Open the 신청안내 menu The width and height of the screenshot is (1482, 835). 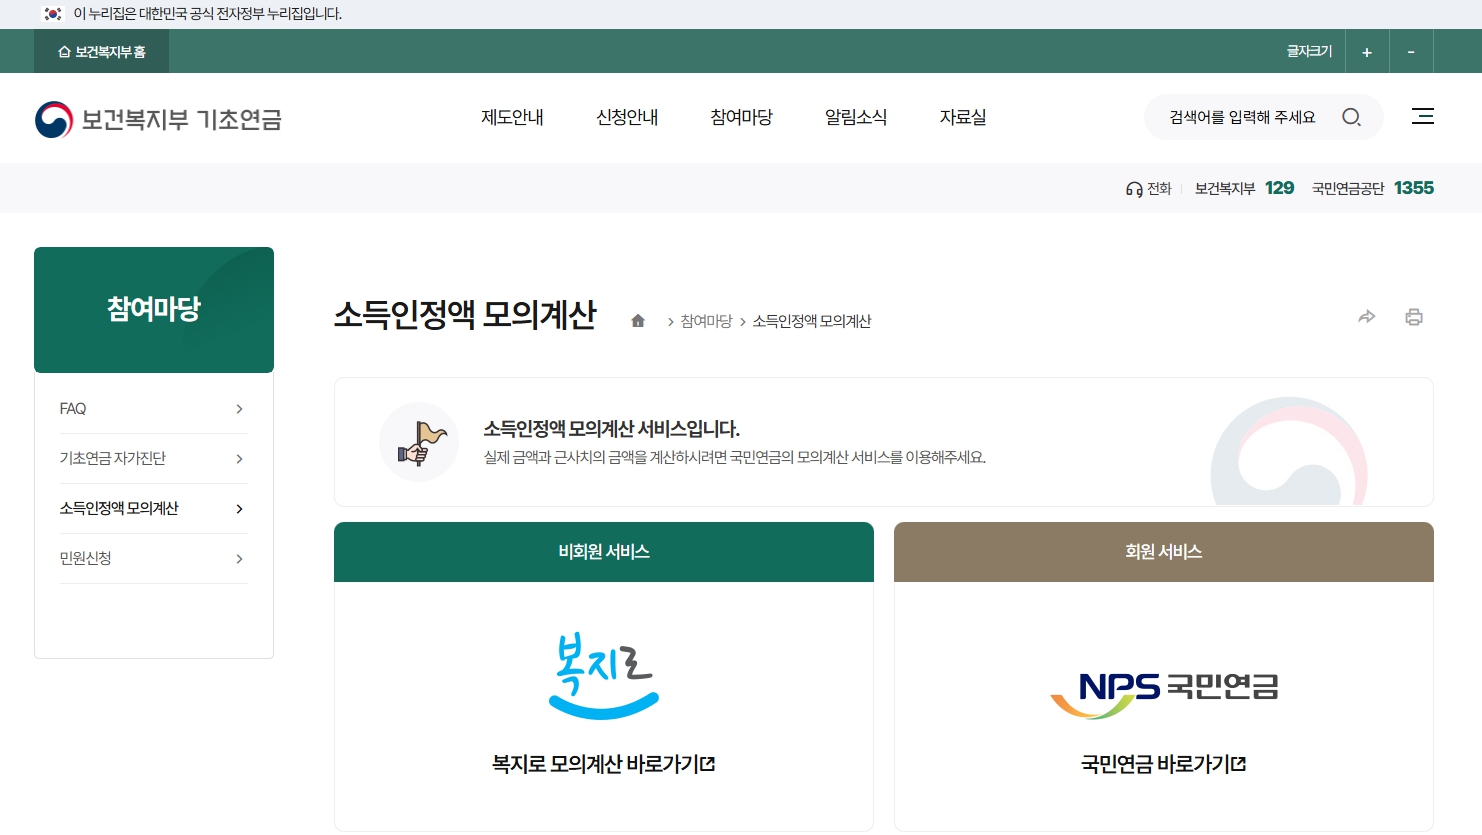click(627, 117)
